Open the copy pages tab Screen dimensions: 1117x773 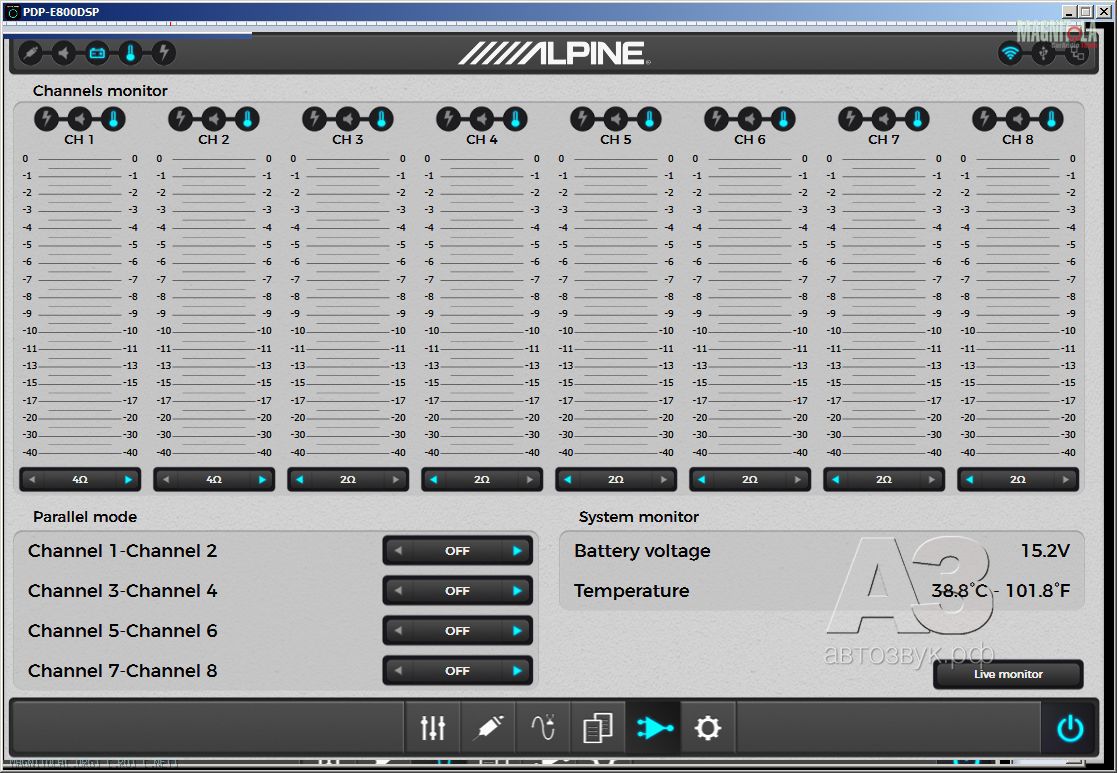tap(598, 727)
